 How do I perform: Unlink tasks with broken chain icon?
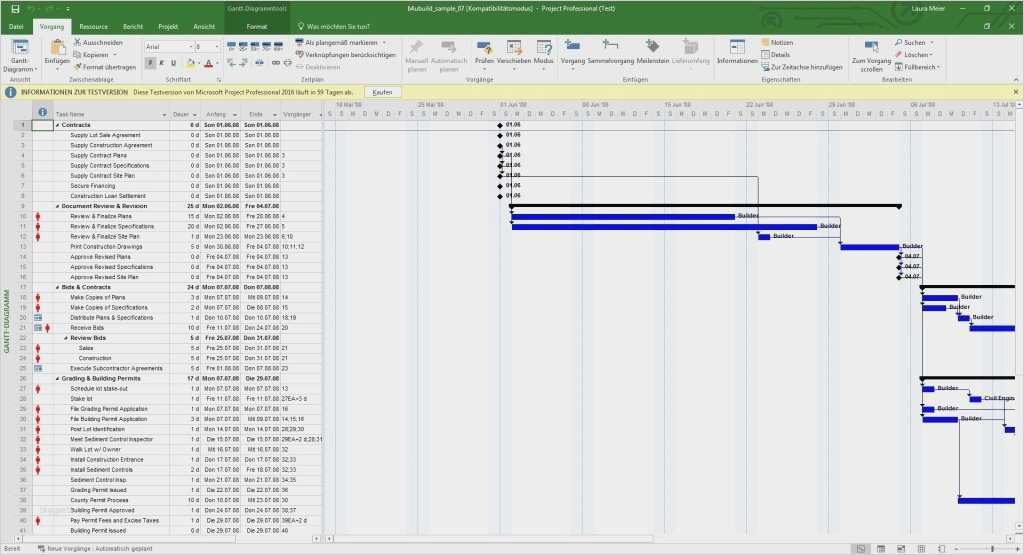click(287, 63)
